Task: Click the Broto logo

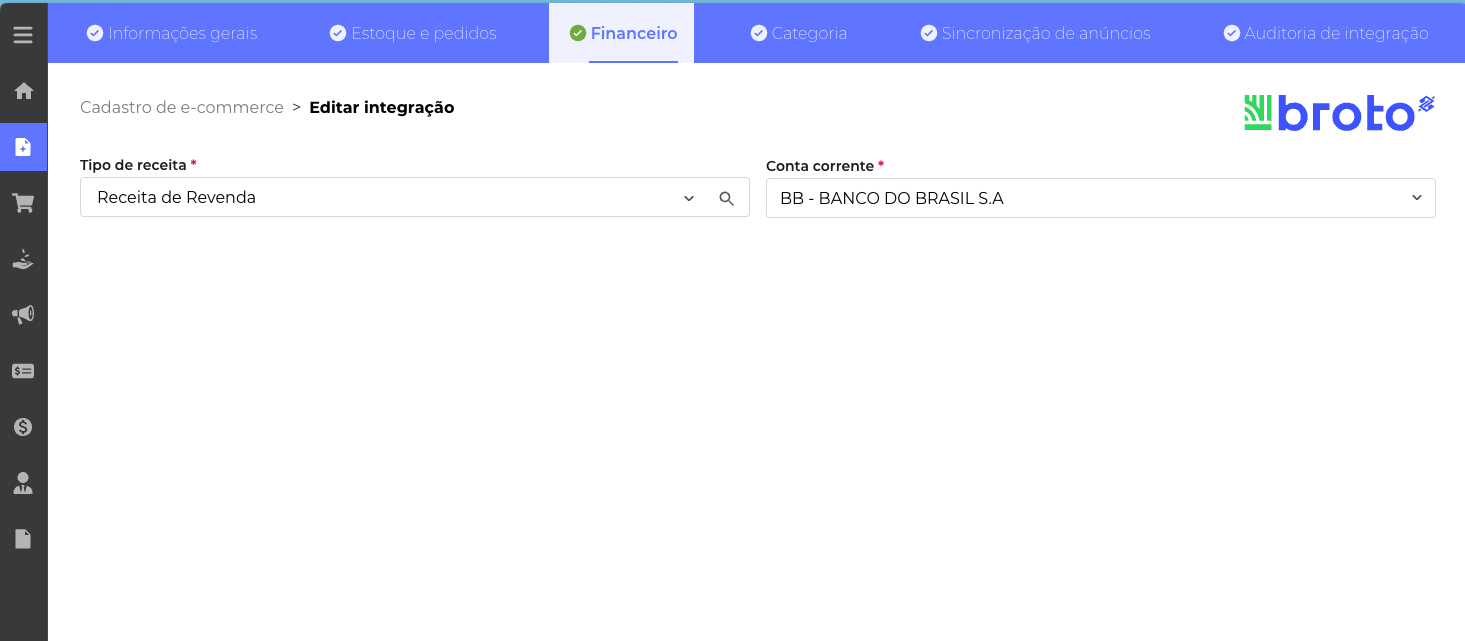Action: point(1339,113)
